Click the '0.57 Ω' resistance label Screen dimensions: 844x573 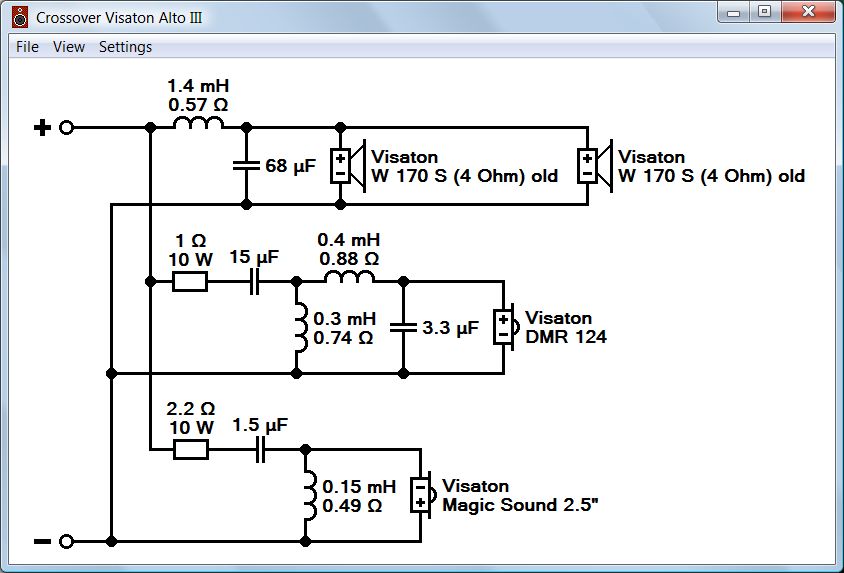(x=198, y=104)
